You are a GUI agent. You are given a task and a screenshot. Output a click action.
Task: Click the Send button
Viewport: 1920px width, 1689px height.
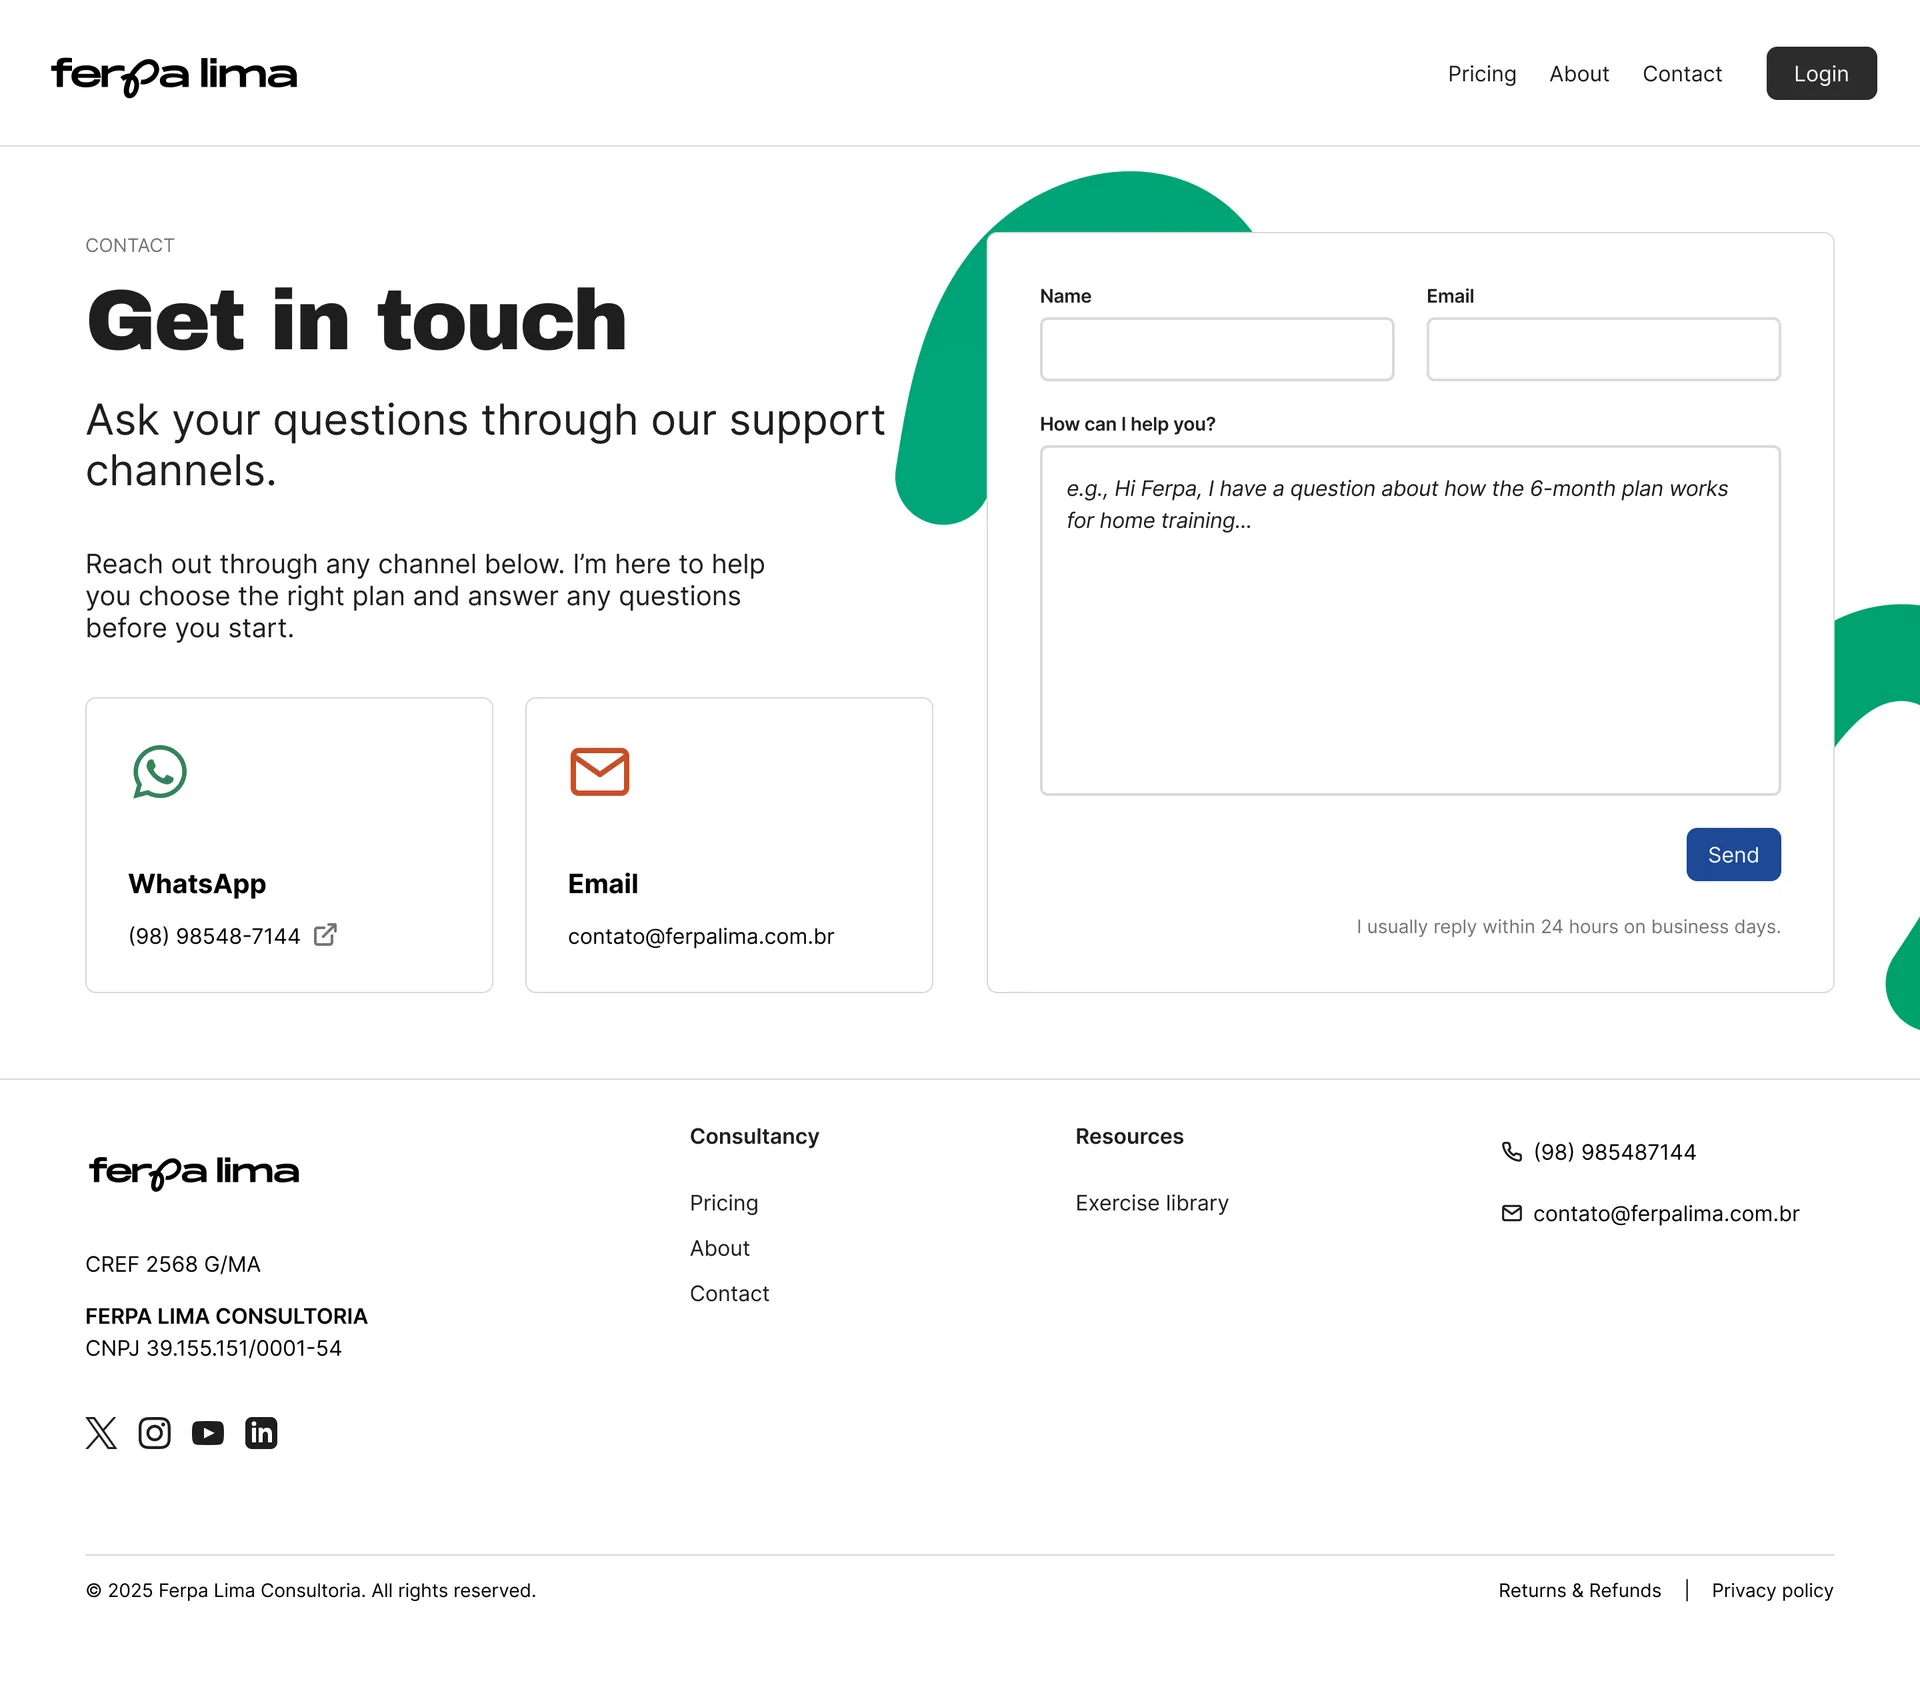pyautogui.click(x=1733, y=855)
